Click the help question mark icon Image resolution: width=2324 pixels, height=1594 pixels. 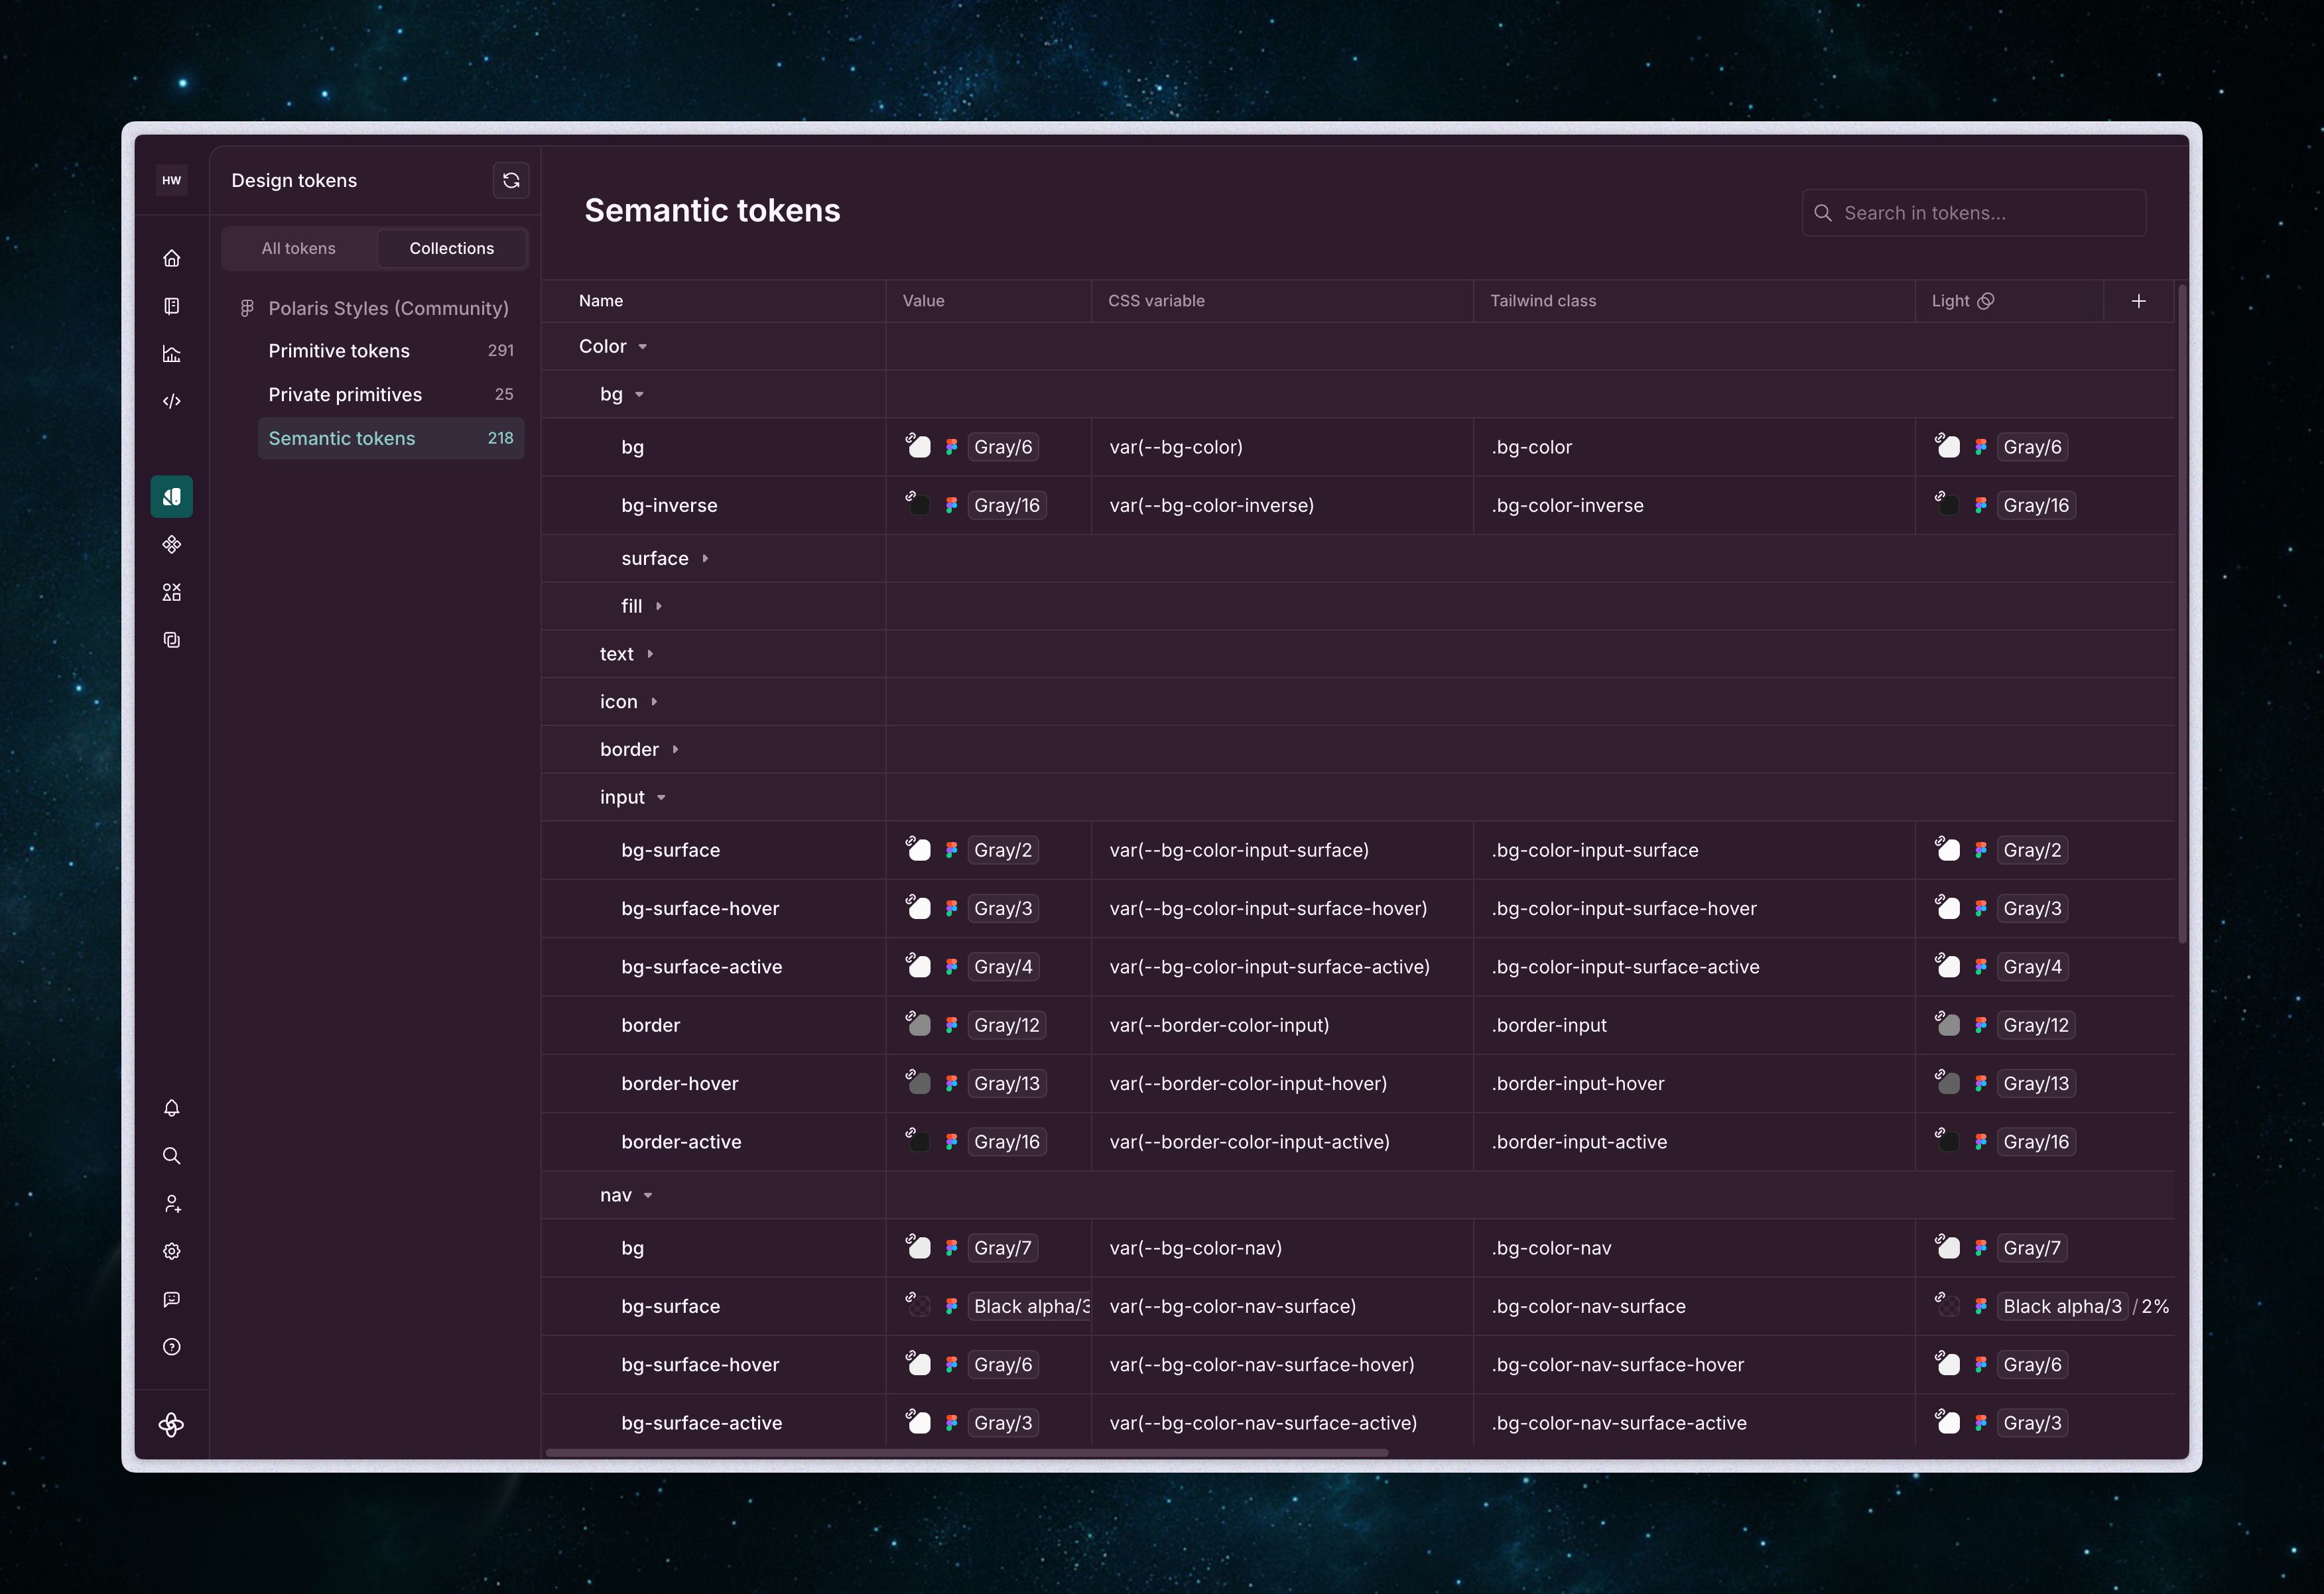(x=172, y=1347)
